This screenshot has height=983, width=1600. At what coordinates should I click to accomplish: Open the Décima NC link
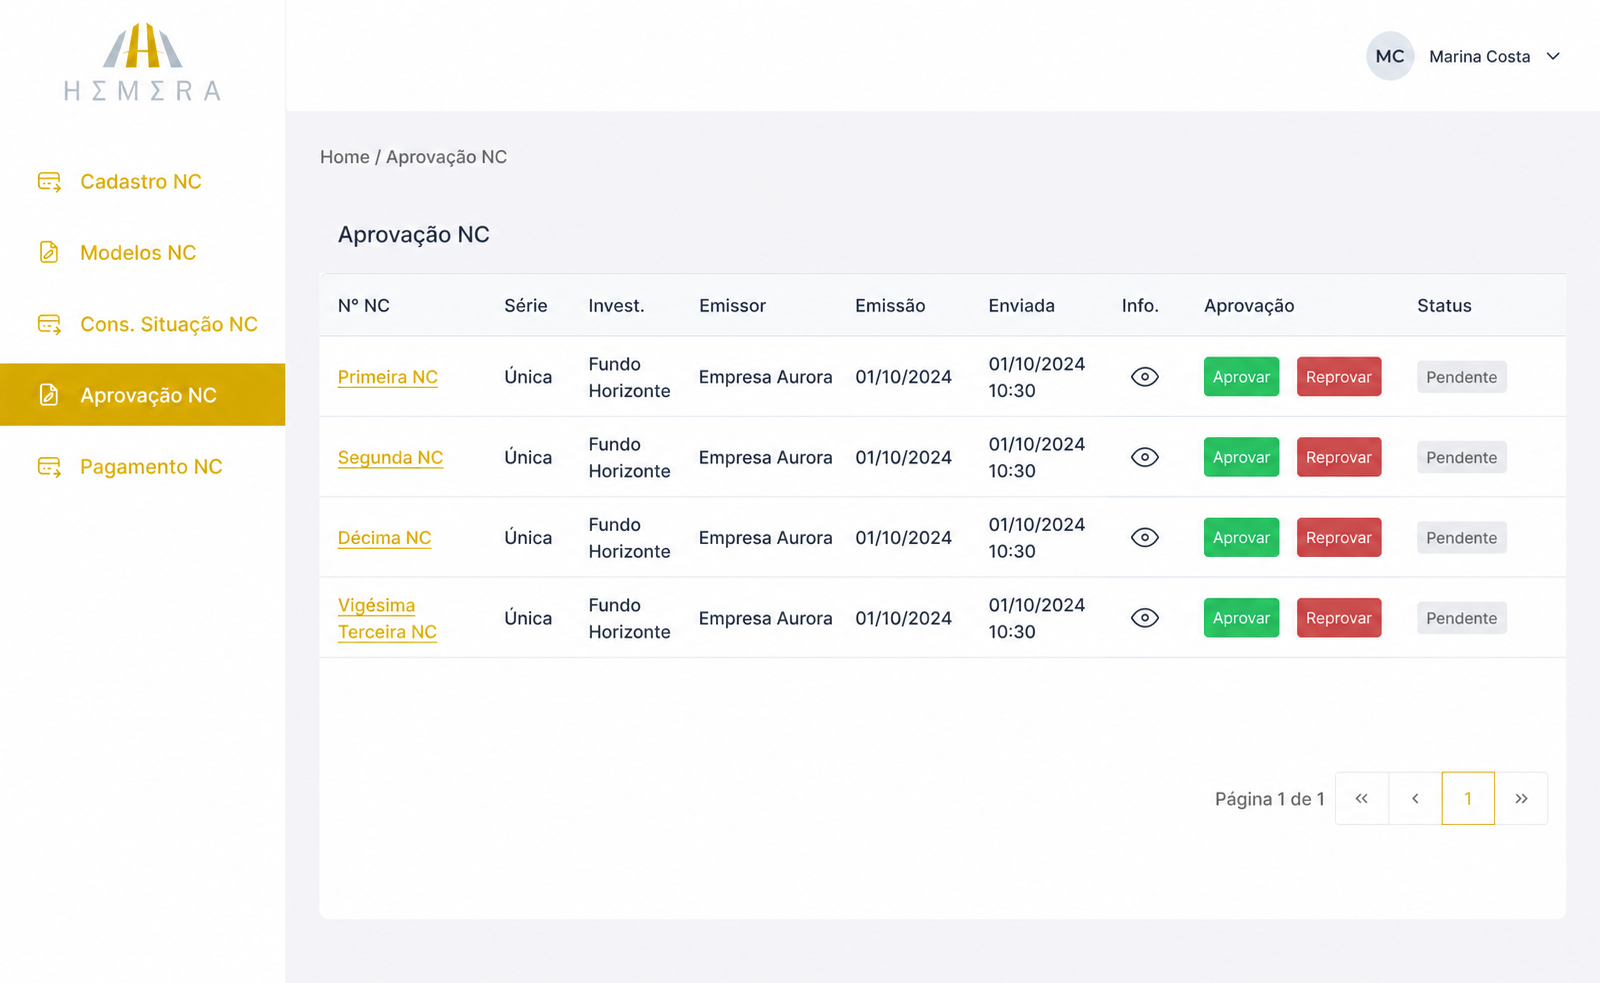[384, 538]
